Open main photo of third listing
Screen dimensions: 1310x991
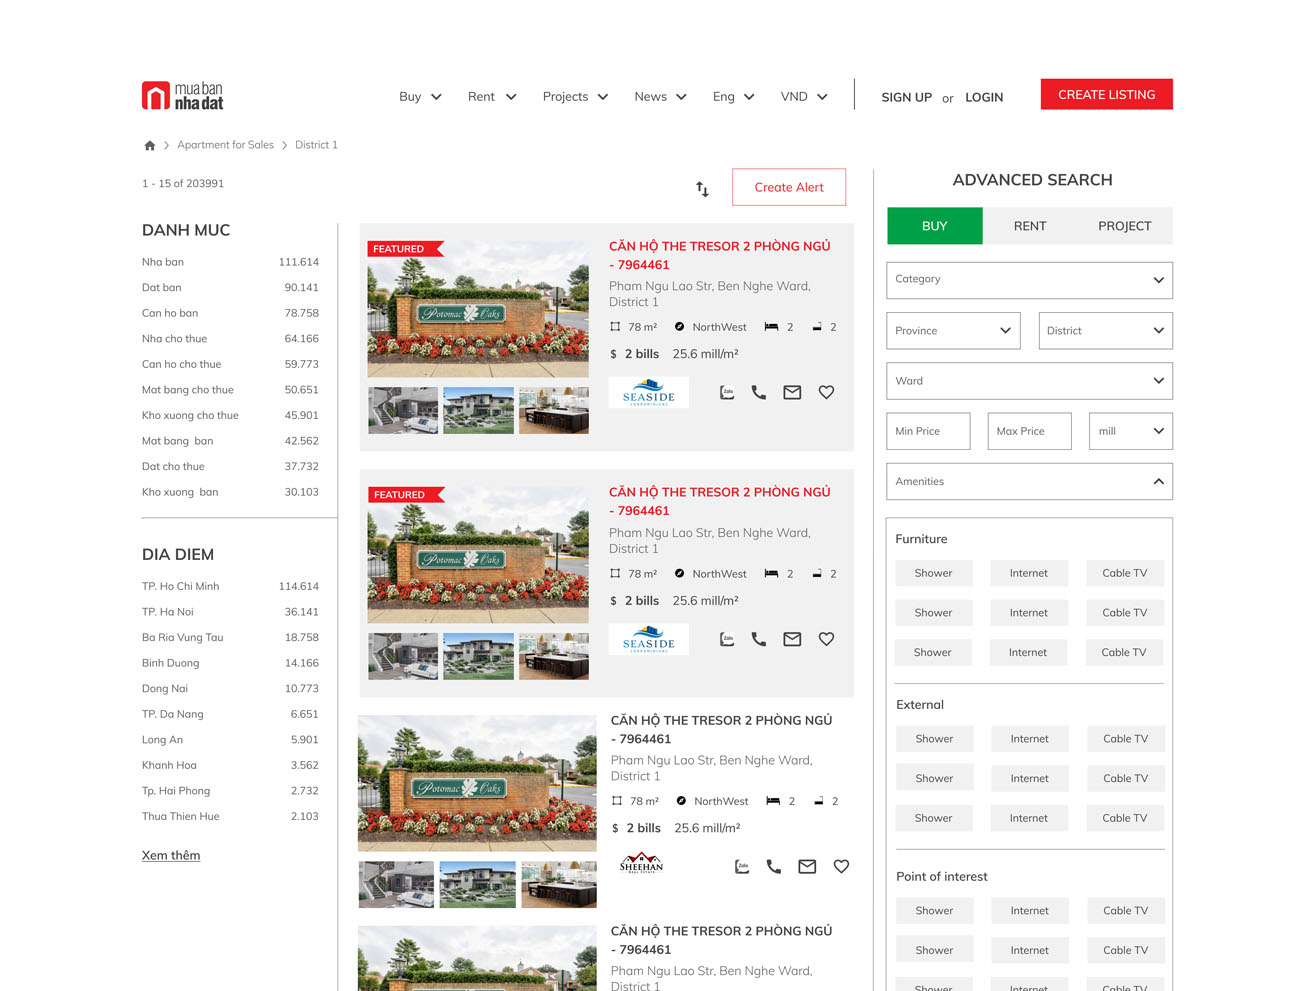click(x=477, y=783)
